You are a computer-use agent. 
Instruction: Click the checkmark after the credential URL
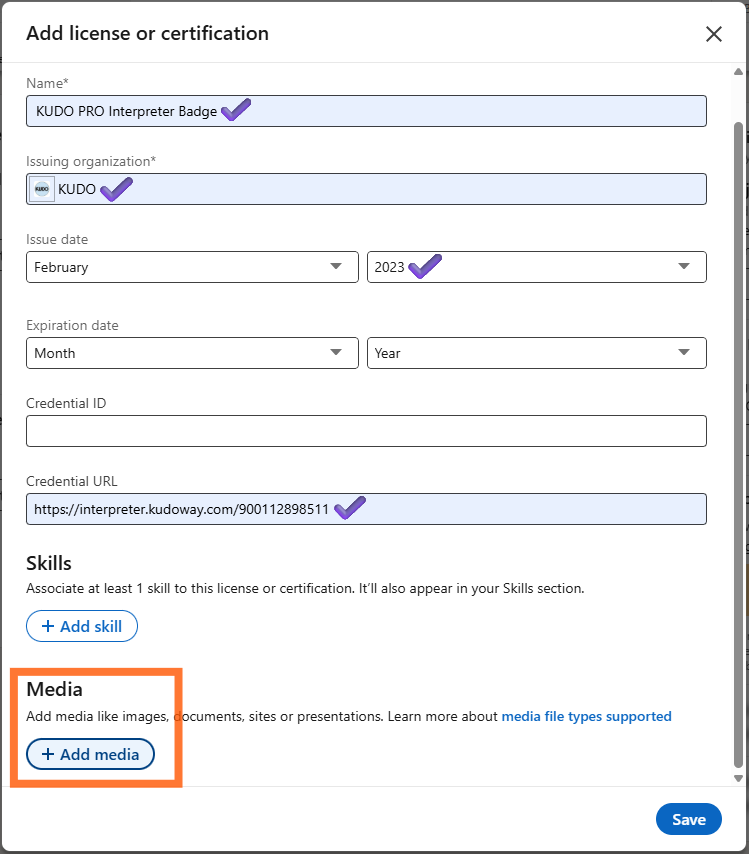349,508
